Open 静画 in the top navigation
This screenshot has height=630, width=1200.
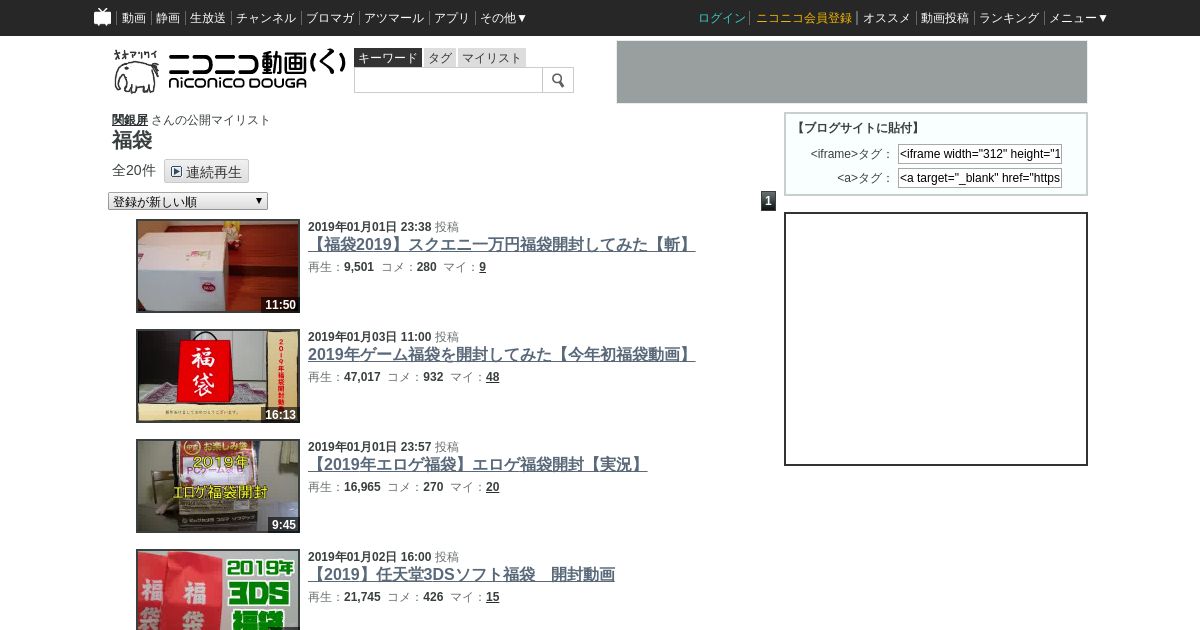click(168, 18)
